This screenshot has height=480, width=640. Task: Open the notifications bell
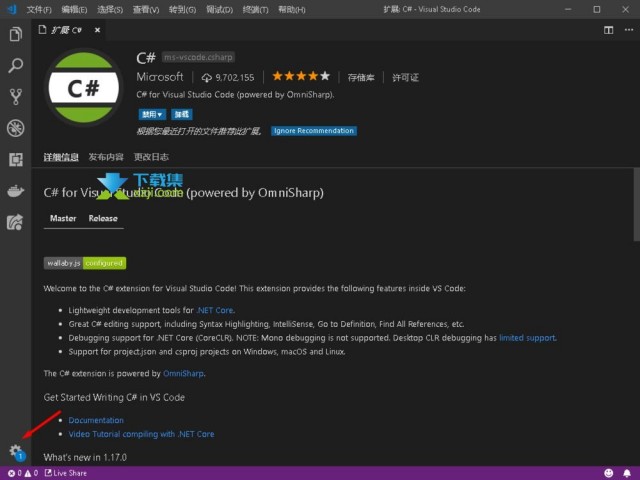(627, 473)
